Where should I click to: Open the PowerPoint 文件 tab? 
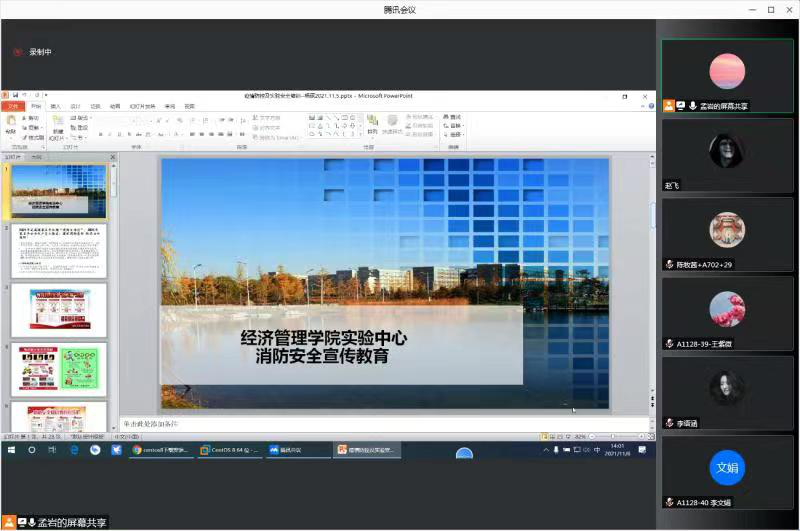point(13,106)
